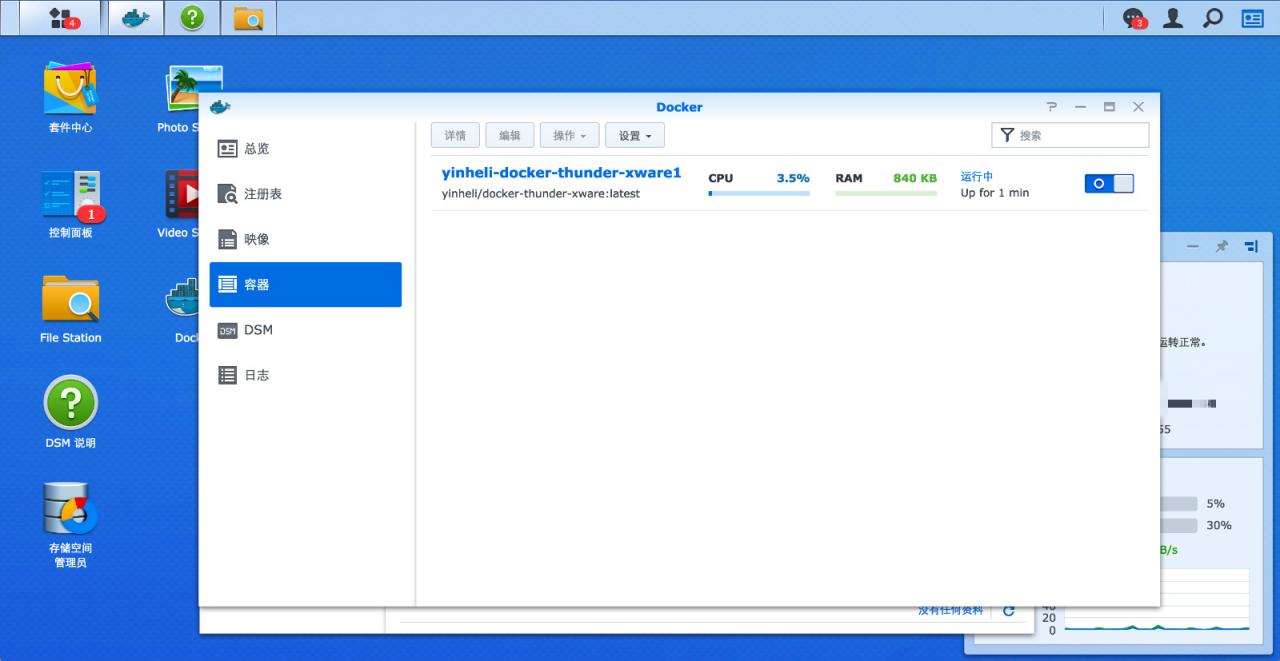1280x661 pixels.
Task: Click the Docker whale taskbar icon
Action: pos(136,18)
